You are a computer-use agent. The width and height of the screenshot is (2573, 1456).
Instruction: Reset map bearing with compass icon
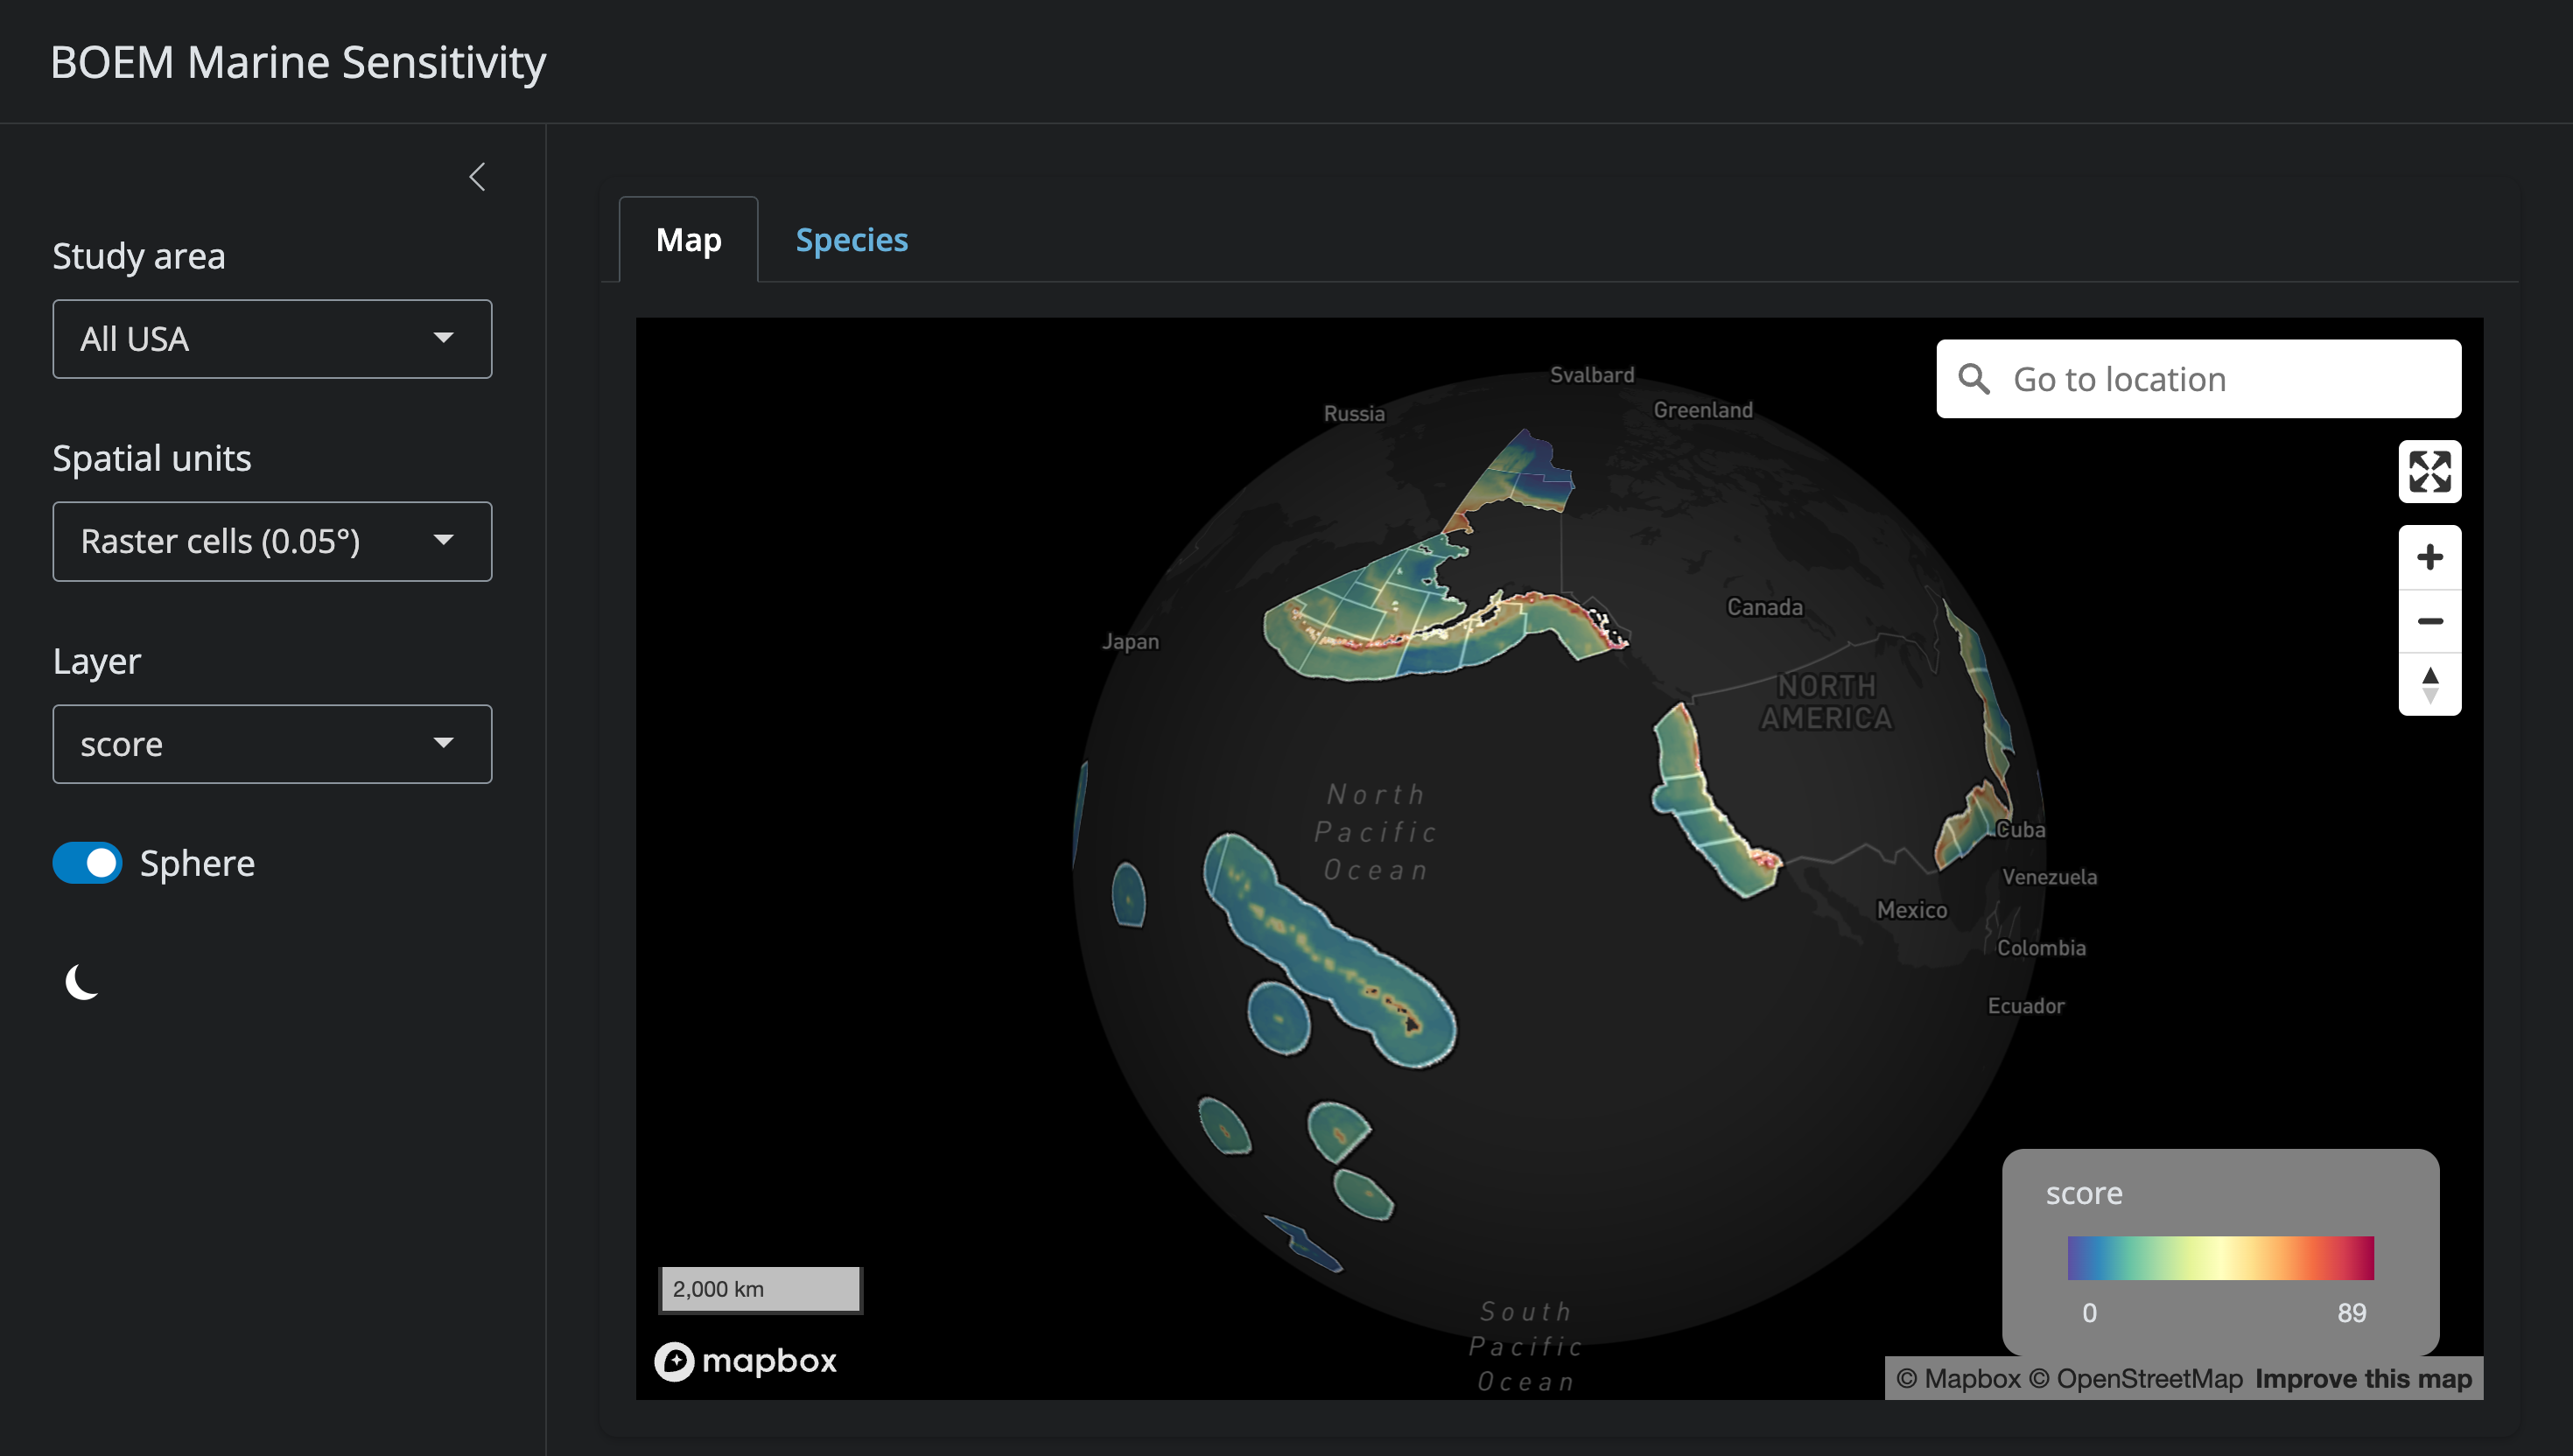point(2429,685)
